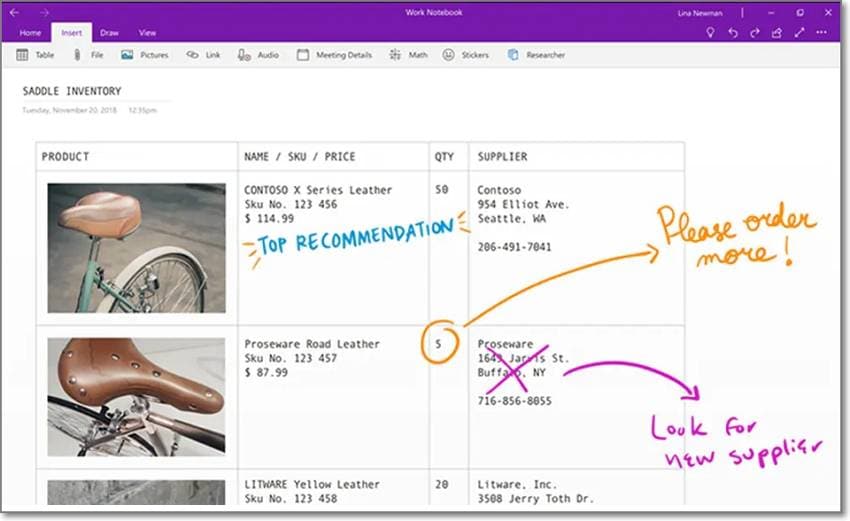Share the notebook page
The height and width of the screenshot is (521, 850).
[777, 33]
